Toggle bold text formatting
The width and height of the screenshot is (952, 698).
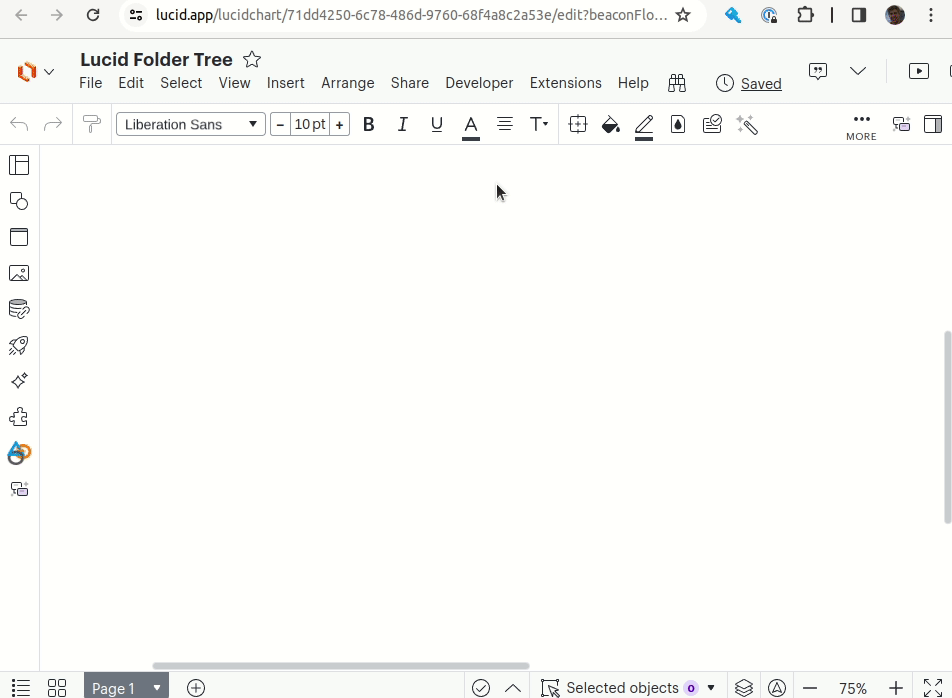[368, 124]
